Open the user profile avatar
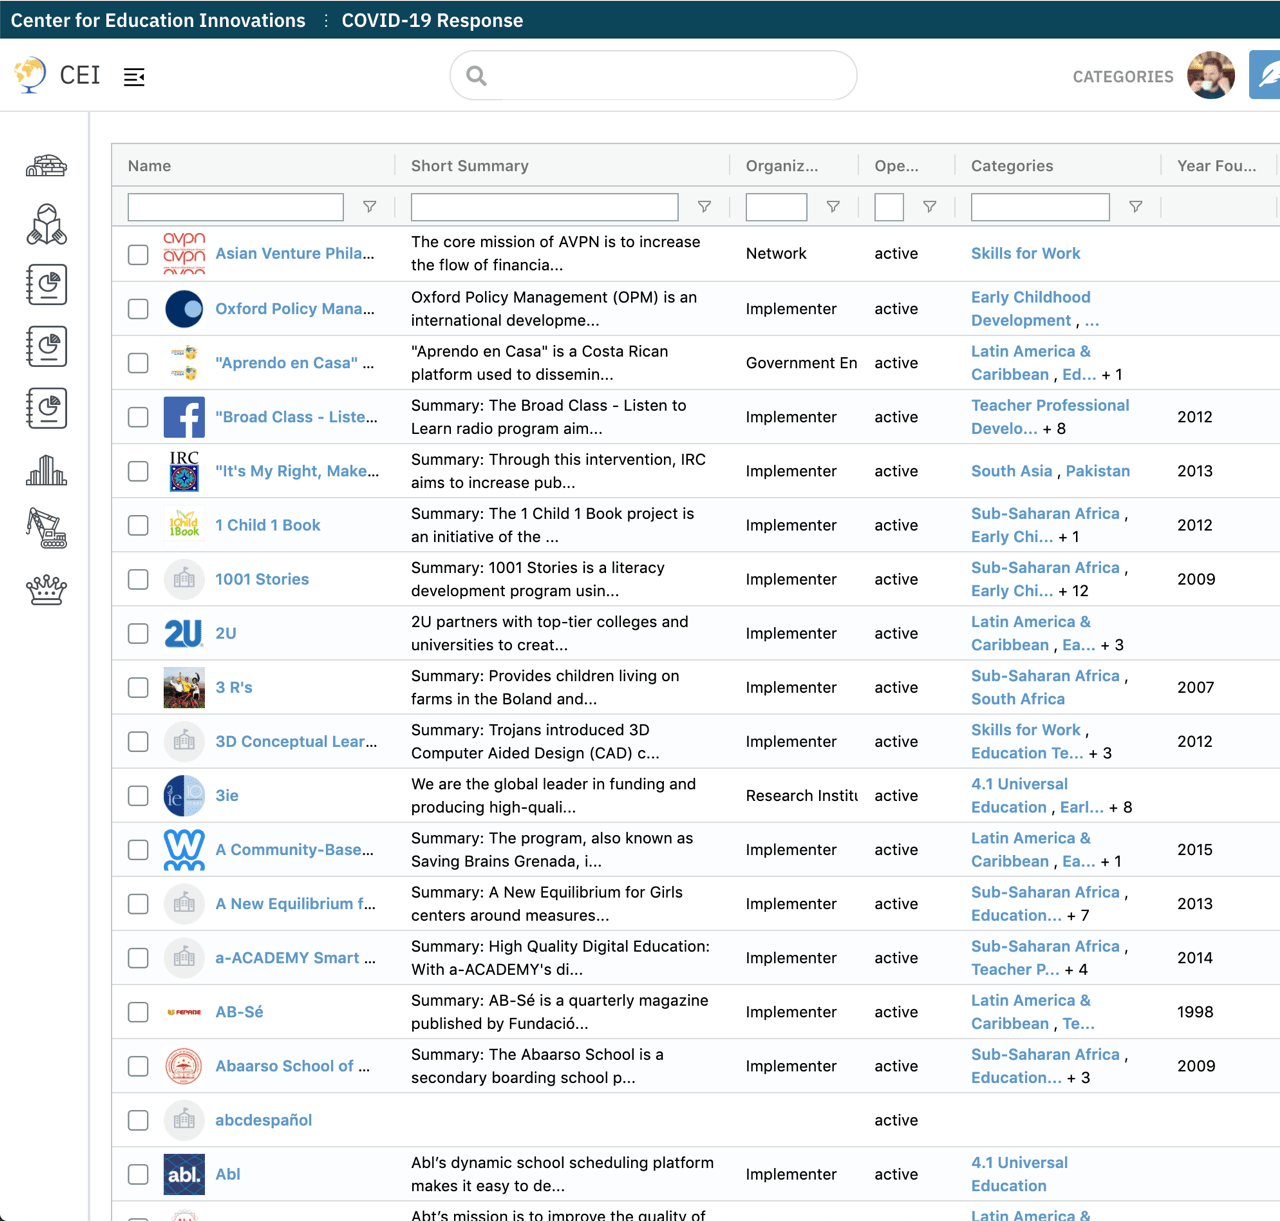 [1211, 76]
